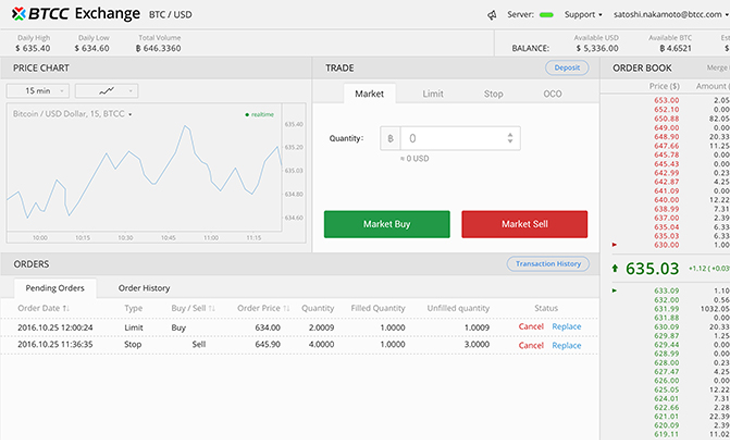Select ask price 635.04 in order book

[666, 227]
